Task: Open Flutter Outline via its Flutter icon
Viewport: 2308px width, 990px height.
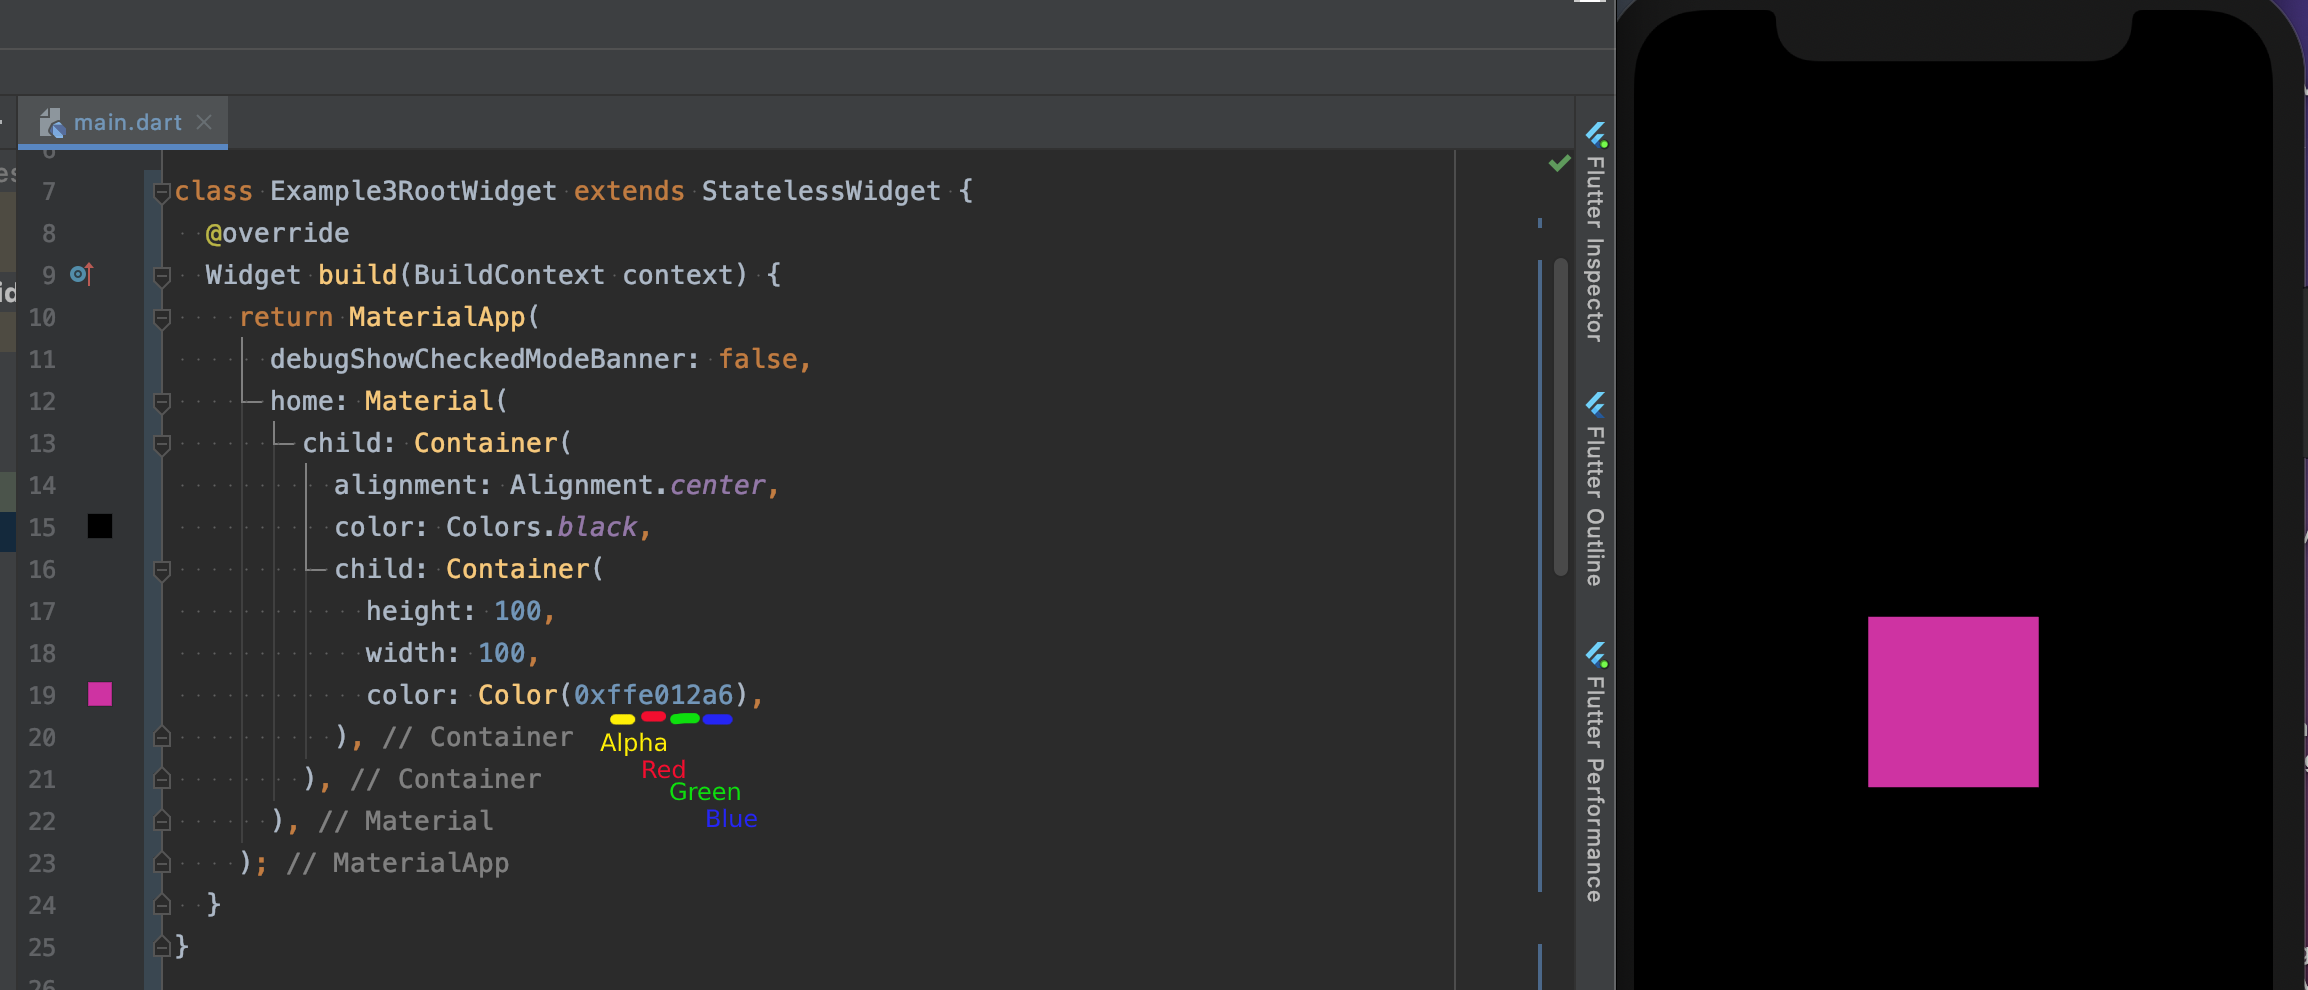Action: [x=1597, y=406]
